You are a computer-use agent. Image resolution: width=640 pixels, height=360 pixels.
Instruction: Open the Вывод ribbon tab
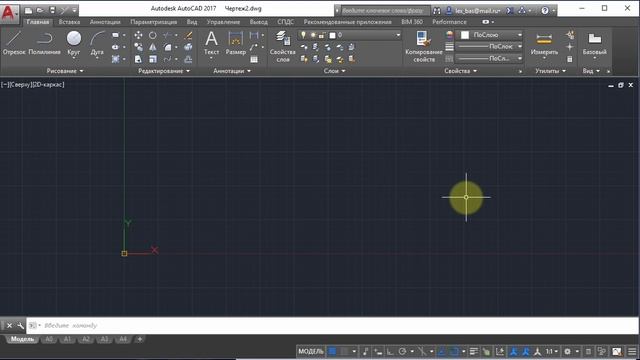click(x=258, y=22)
